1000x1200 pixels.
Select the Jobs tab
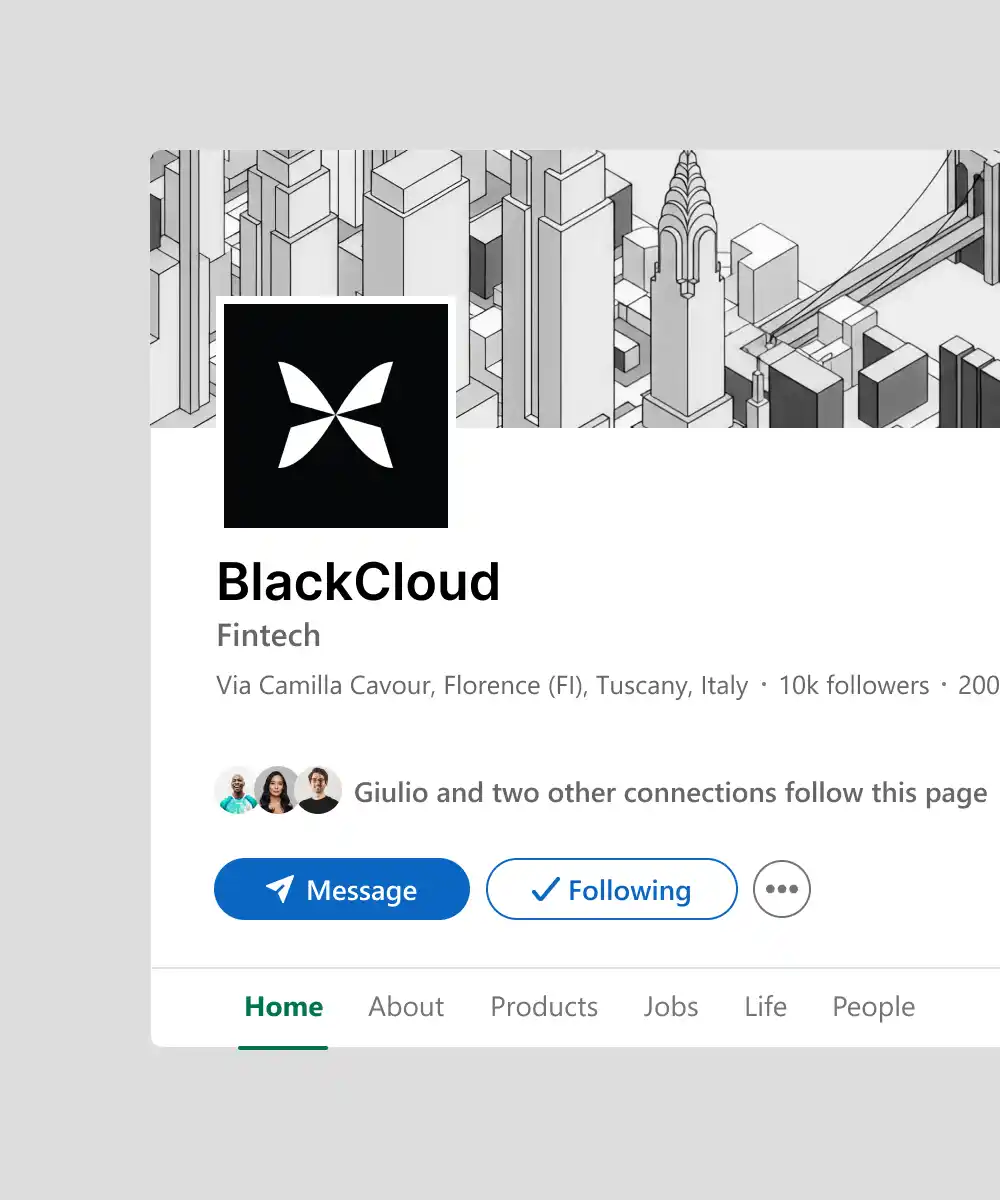[x=671, y=1007]
